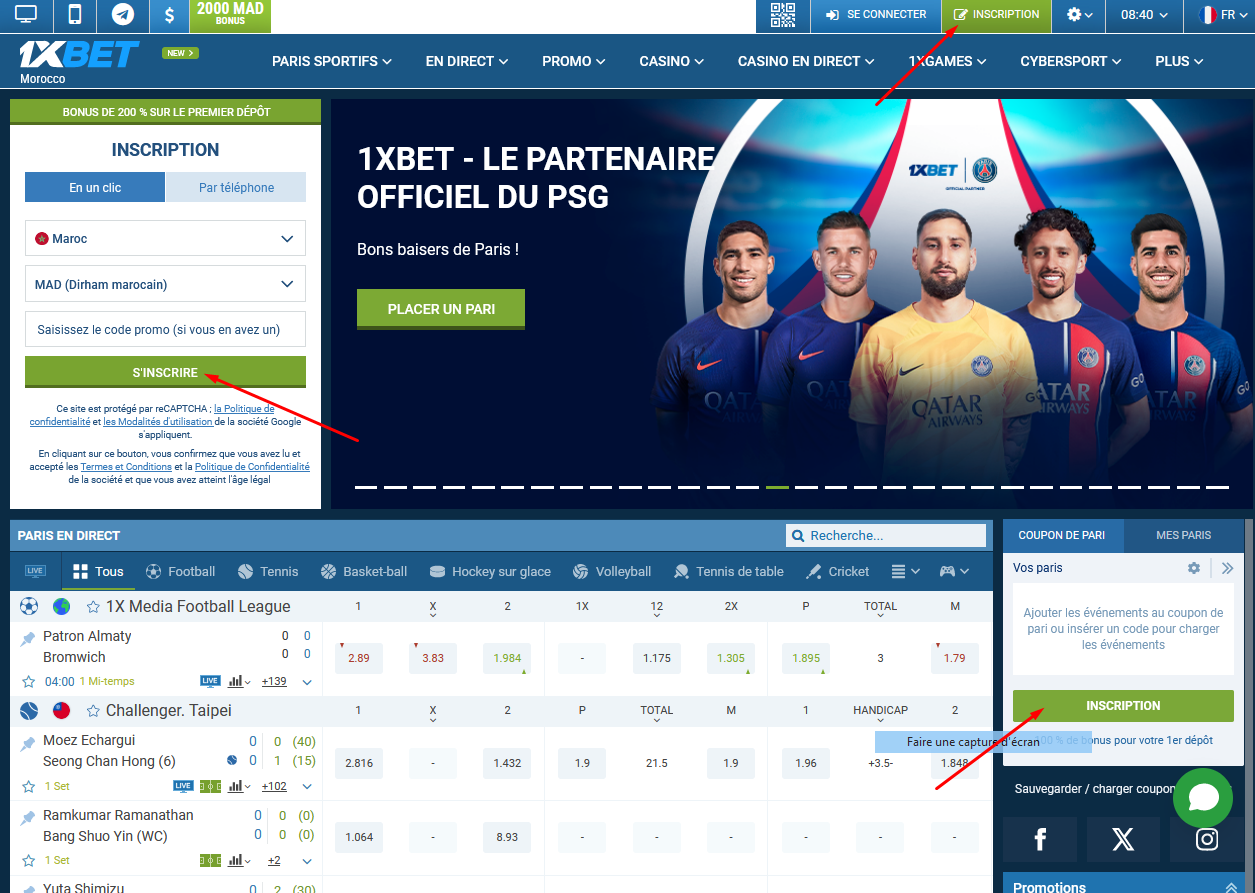Switch to the MES PARIS tab
Screen dimensions: 1255x893
click(1184, 535)
